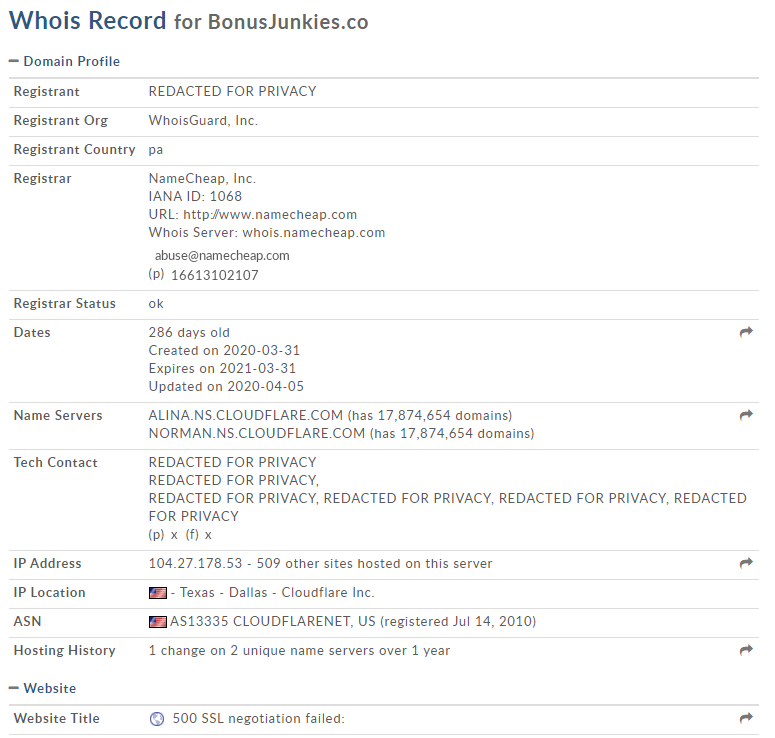The height and width of the screenshot is (738, 775).
Task: Click the Website Title row arrow icon
Action: coord(746,718)
